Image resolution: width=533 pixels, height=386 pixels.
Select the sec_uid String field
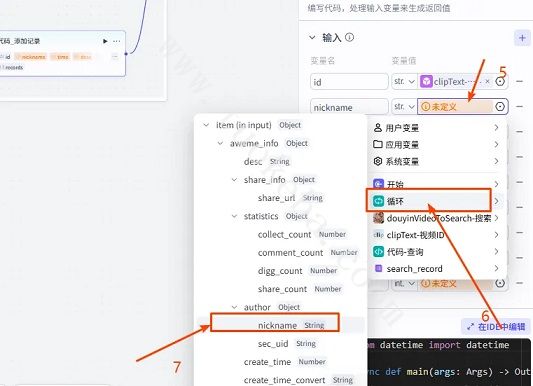point(287,344)
